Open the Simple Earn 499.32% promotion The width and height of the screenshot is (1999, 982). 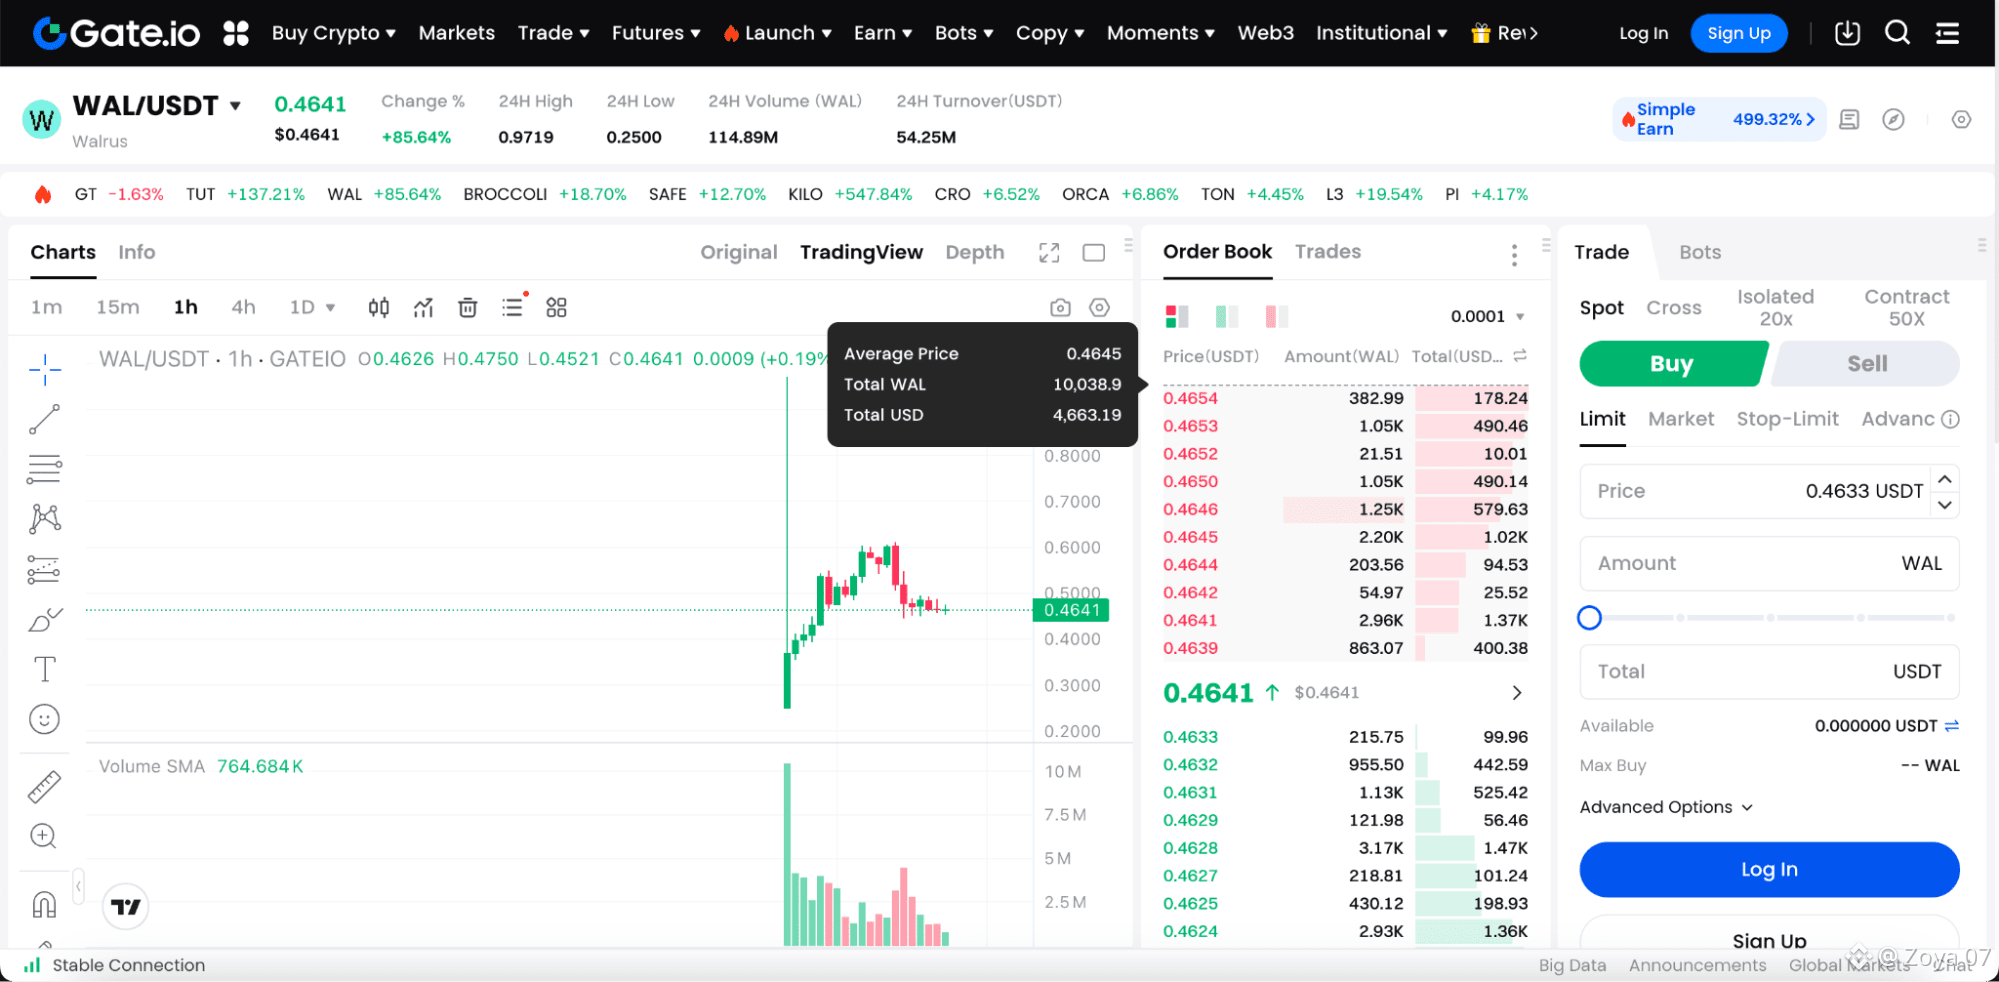(1719, 120)
